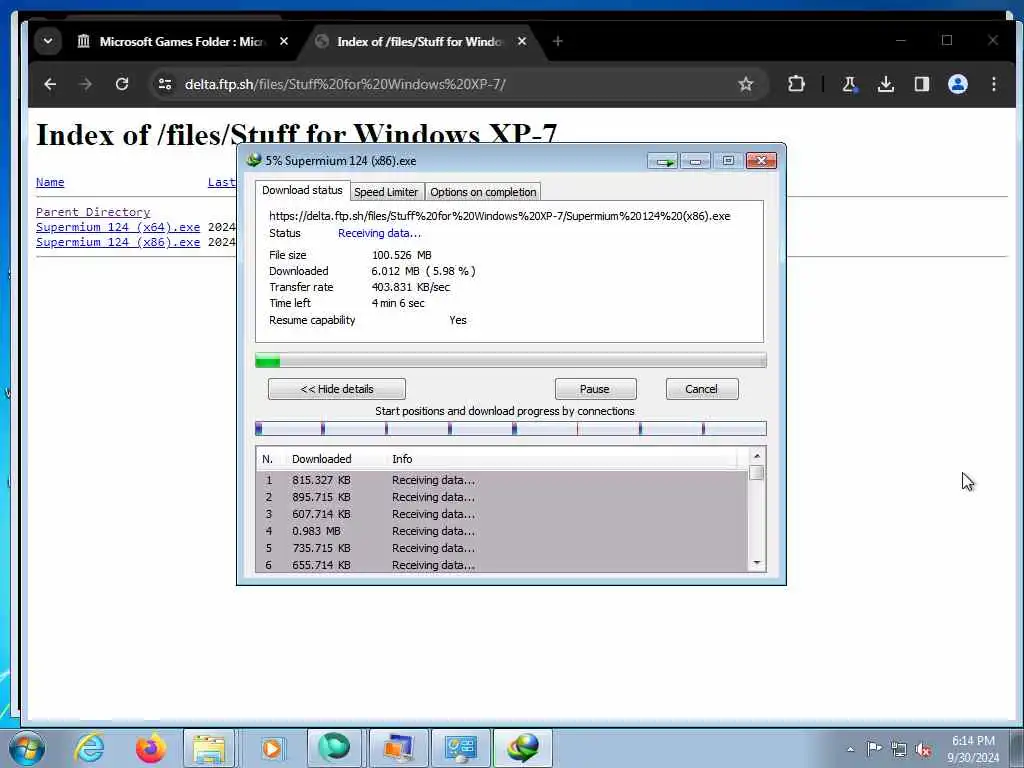Screen dimensions: 1024x768
Task: Close the Microsoft Games Folder tab
Action: (x=283, y=41)
